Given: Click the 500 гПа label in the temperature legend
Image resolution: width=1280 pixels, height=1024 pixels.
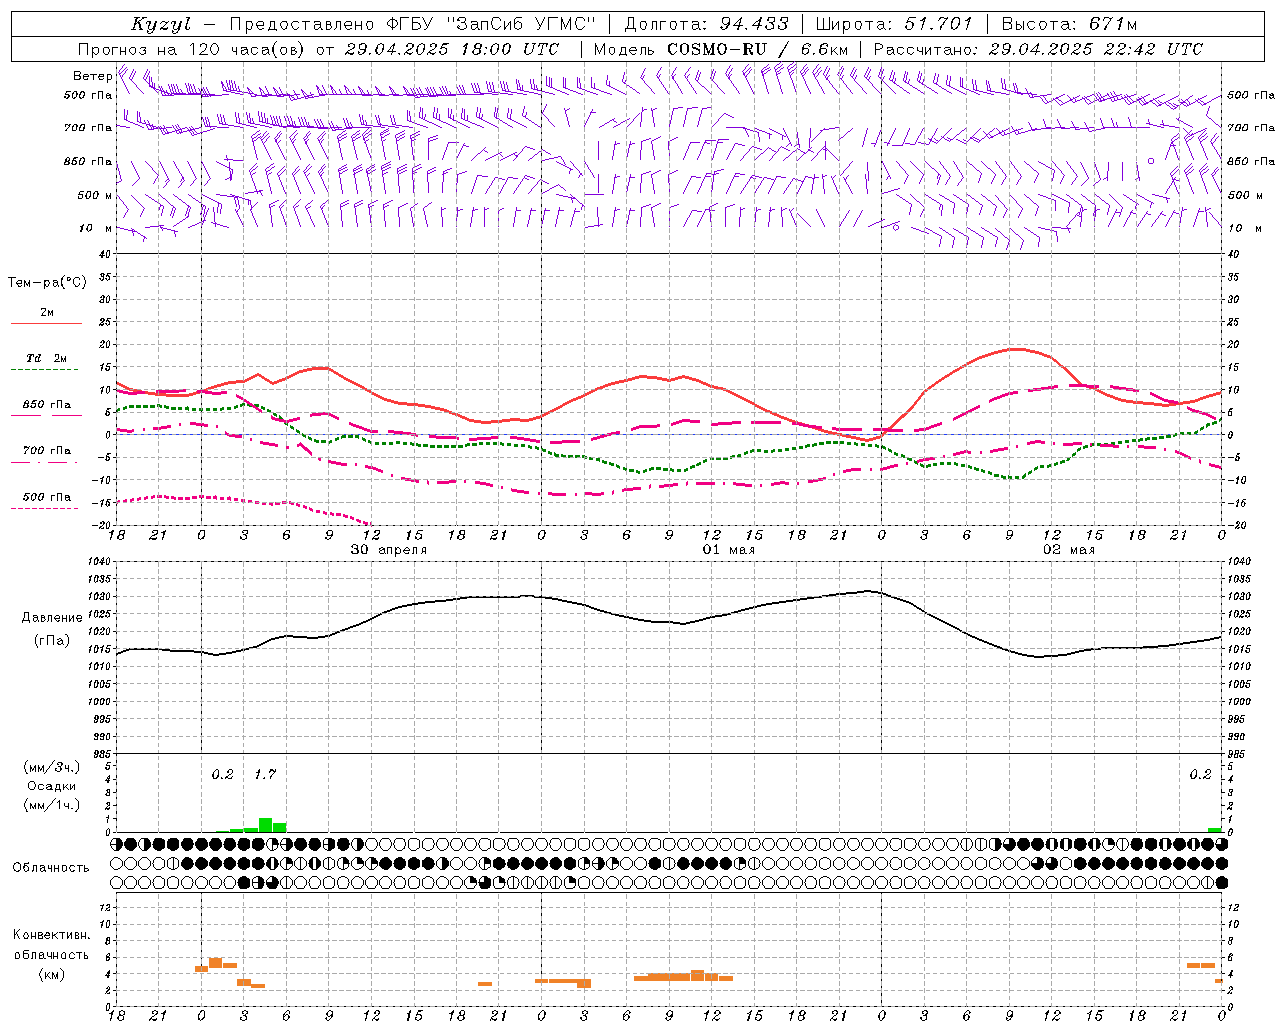Looking at the screenshot, I should pos(47,497).
